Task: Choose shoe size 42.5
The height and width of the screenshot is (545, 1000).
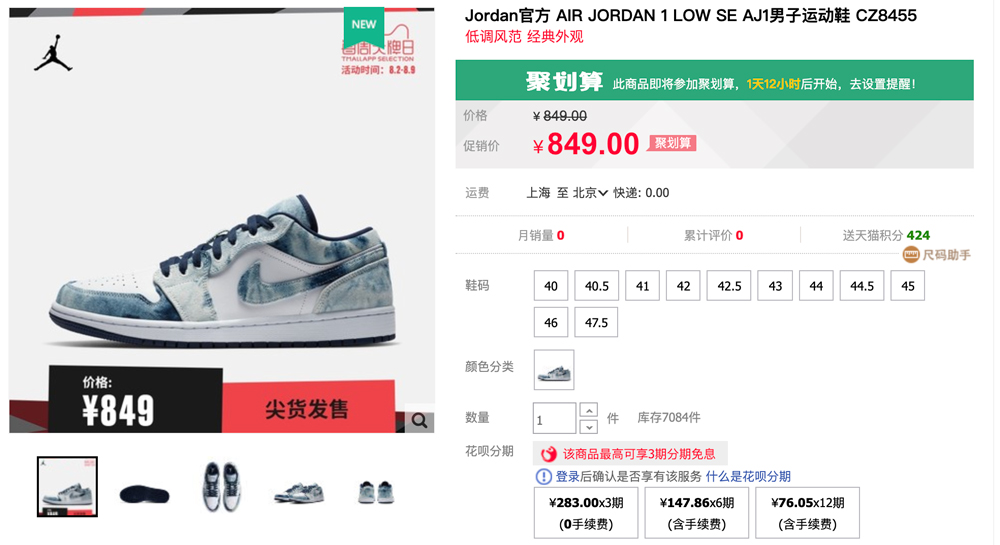Action: pos(729,286)
